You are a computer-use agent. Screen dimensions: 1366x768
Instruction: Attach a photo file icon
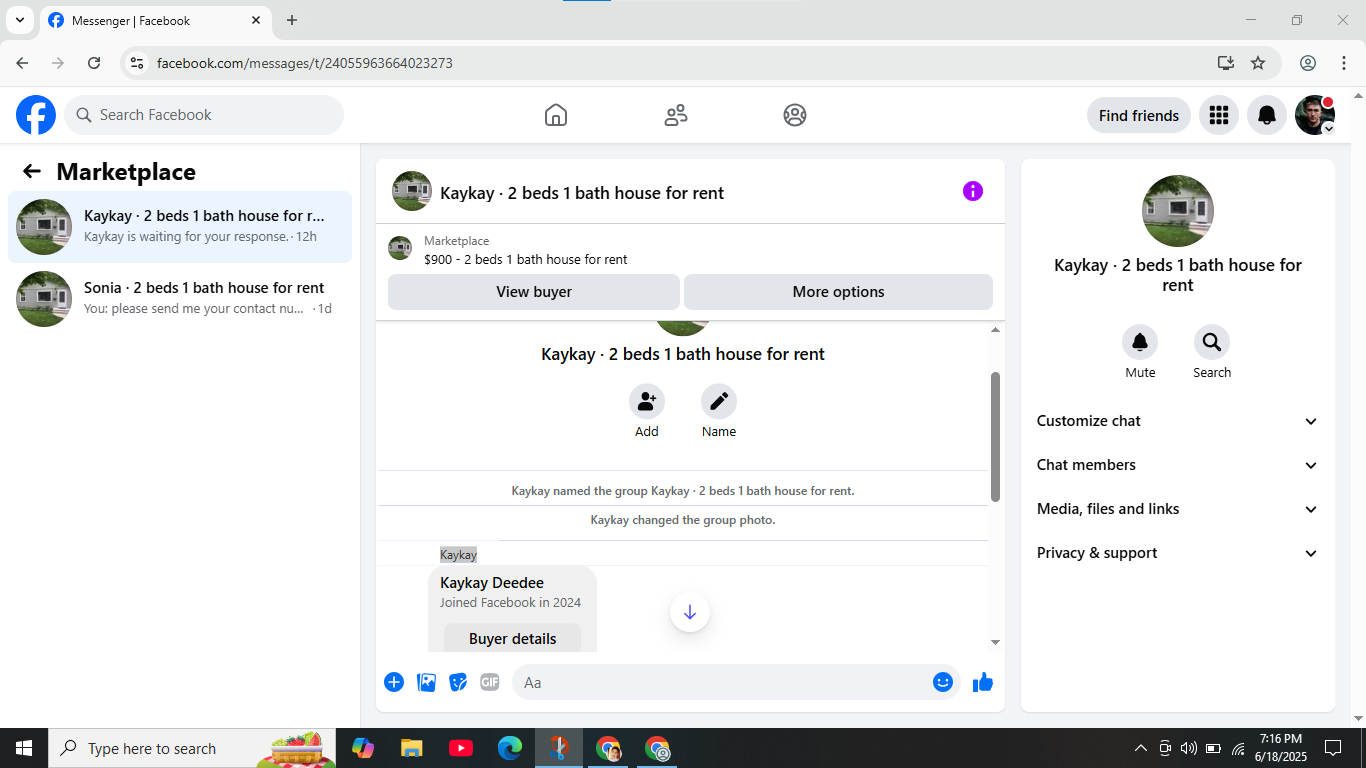(426, 682)
